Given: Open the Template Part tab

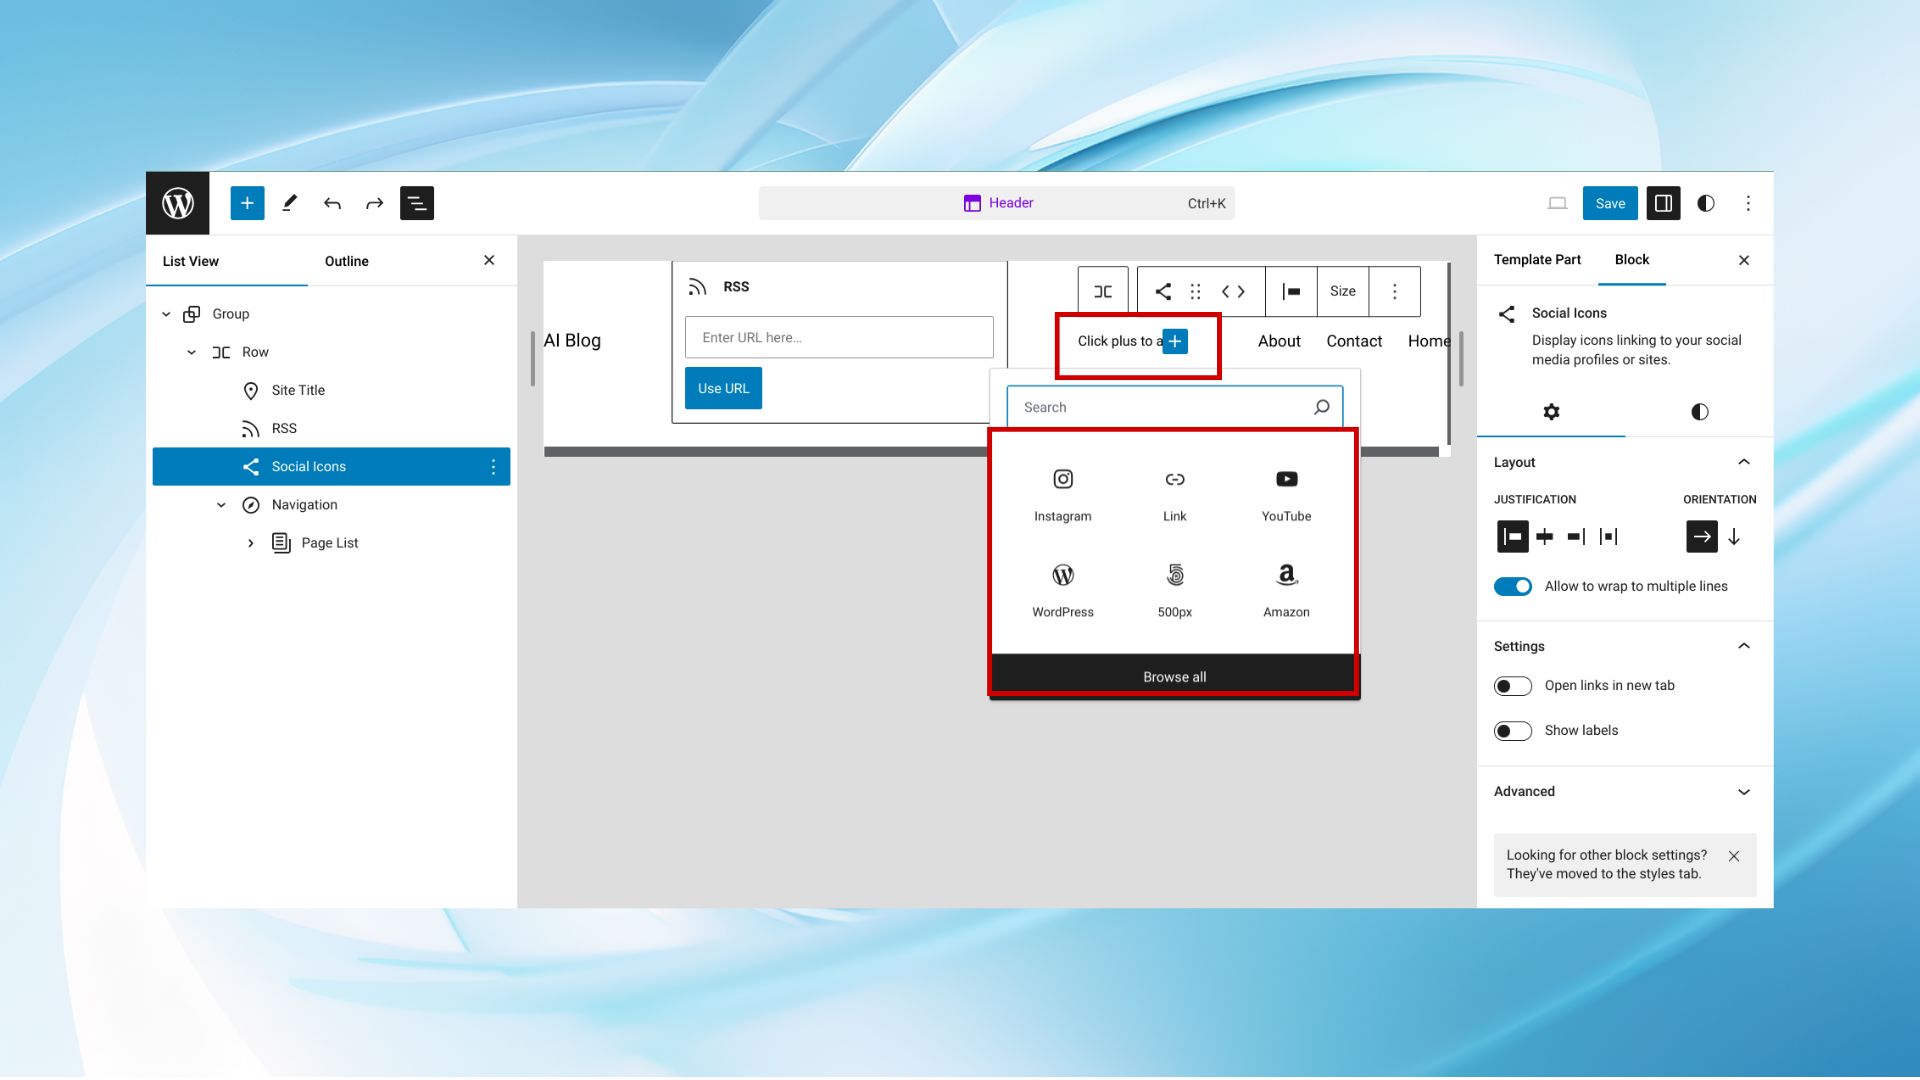Looking at the screenshot, I should click(1537, 260).
